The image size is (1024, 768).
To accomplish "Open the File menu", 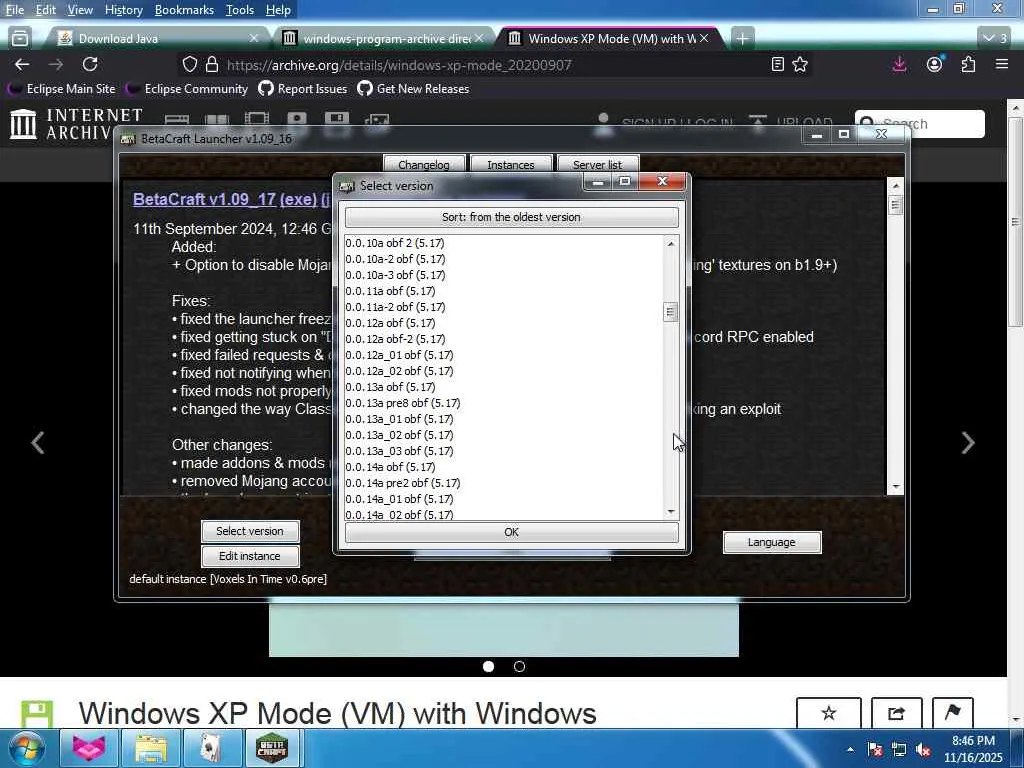I will pos(14,10).
